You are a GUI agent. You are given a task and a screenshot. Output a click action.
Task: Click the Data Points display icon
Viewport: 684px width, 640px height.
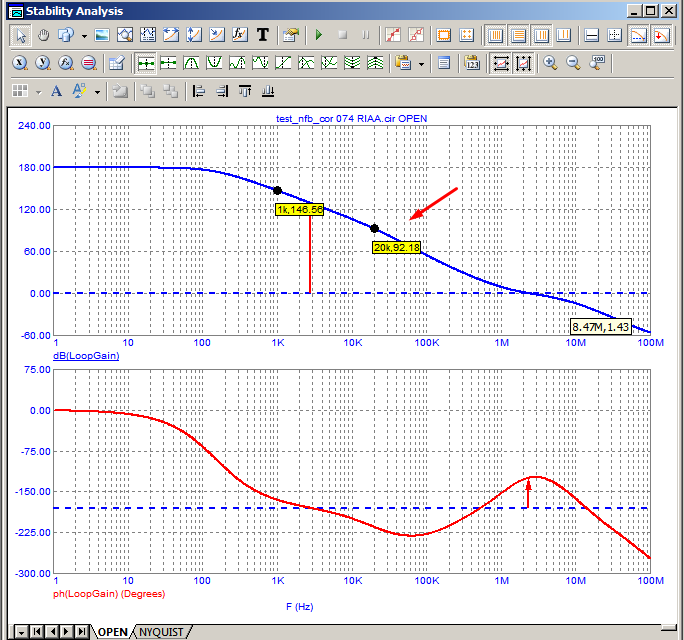click(x=393, y=35)
